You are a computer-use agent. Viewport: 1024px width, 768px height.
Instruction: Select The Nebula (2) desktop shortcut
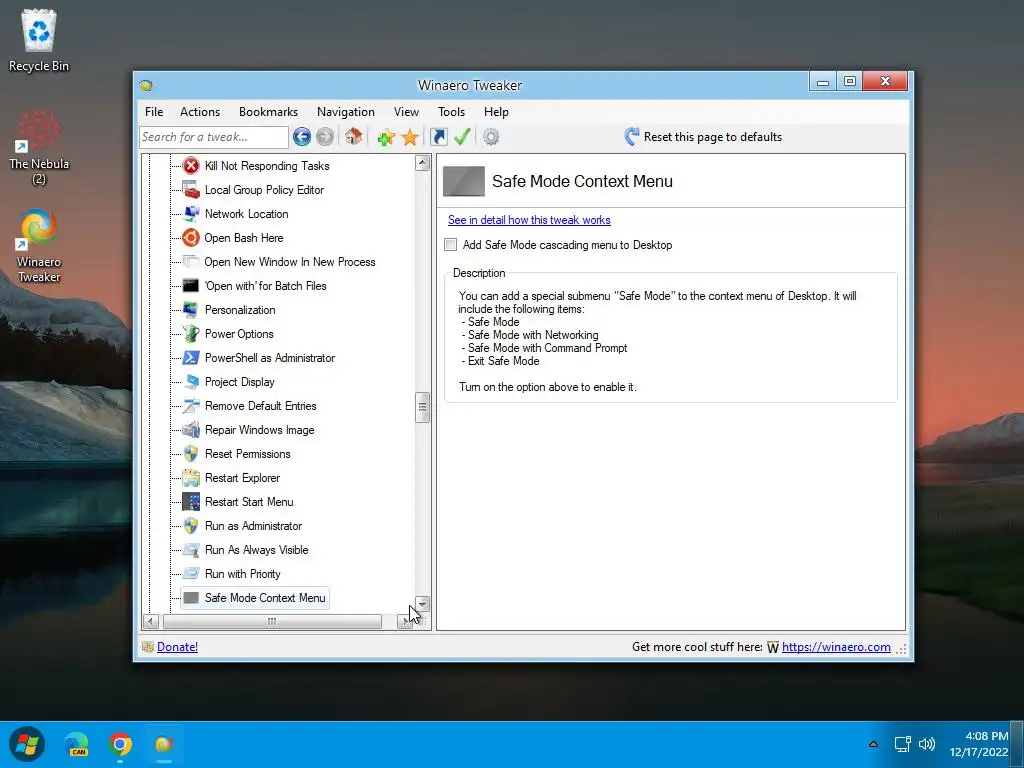point(39,148)
